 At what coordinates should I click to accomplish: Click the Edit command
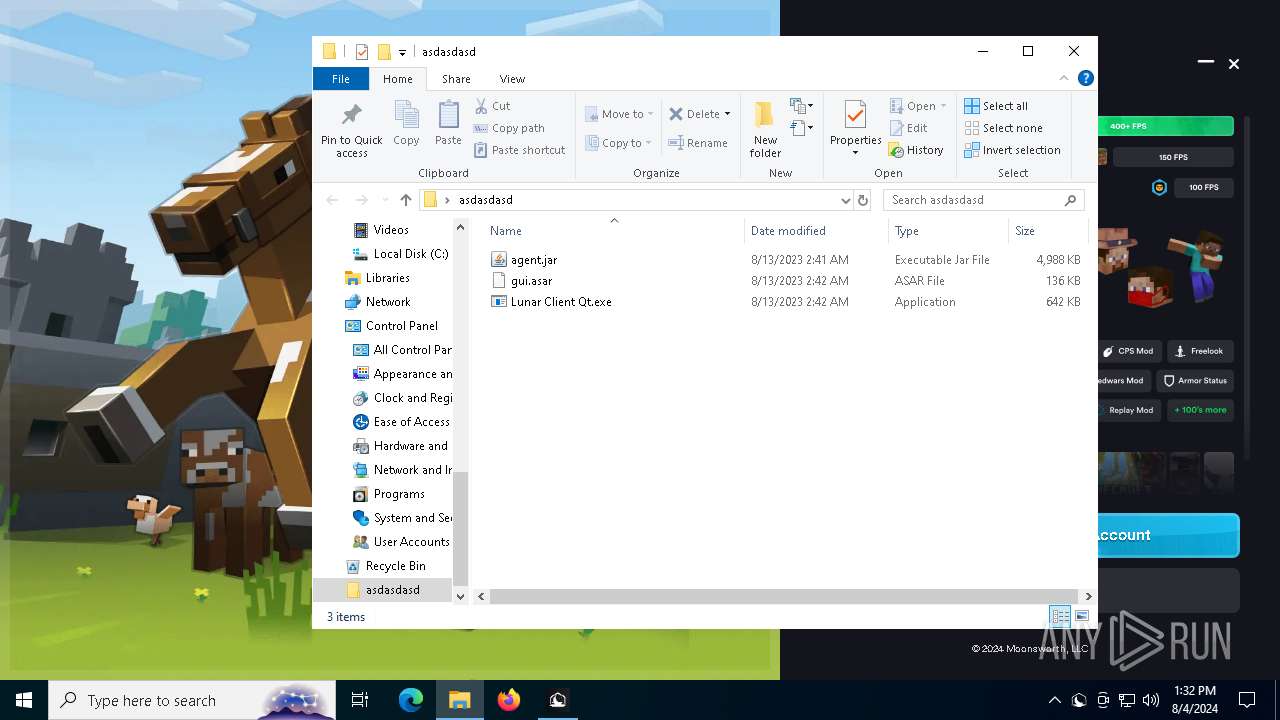(x=908, y=128)
